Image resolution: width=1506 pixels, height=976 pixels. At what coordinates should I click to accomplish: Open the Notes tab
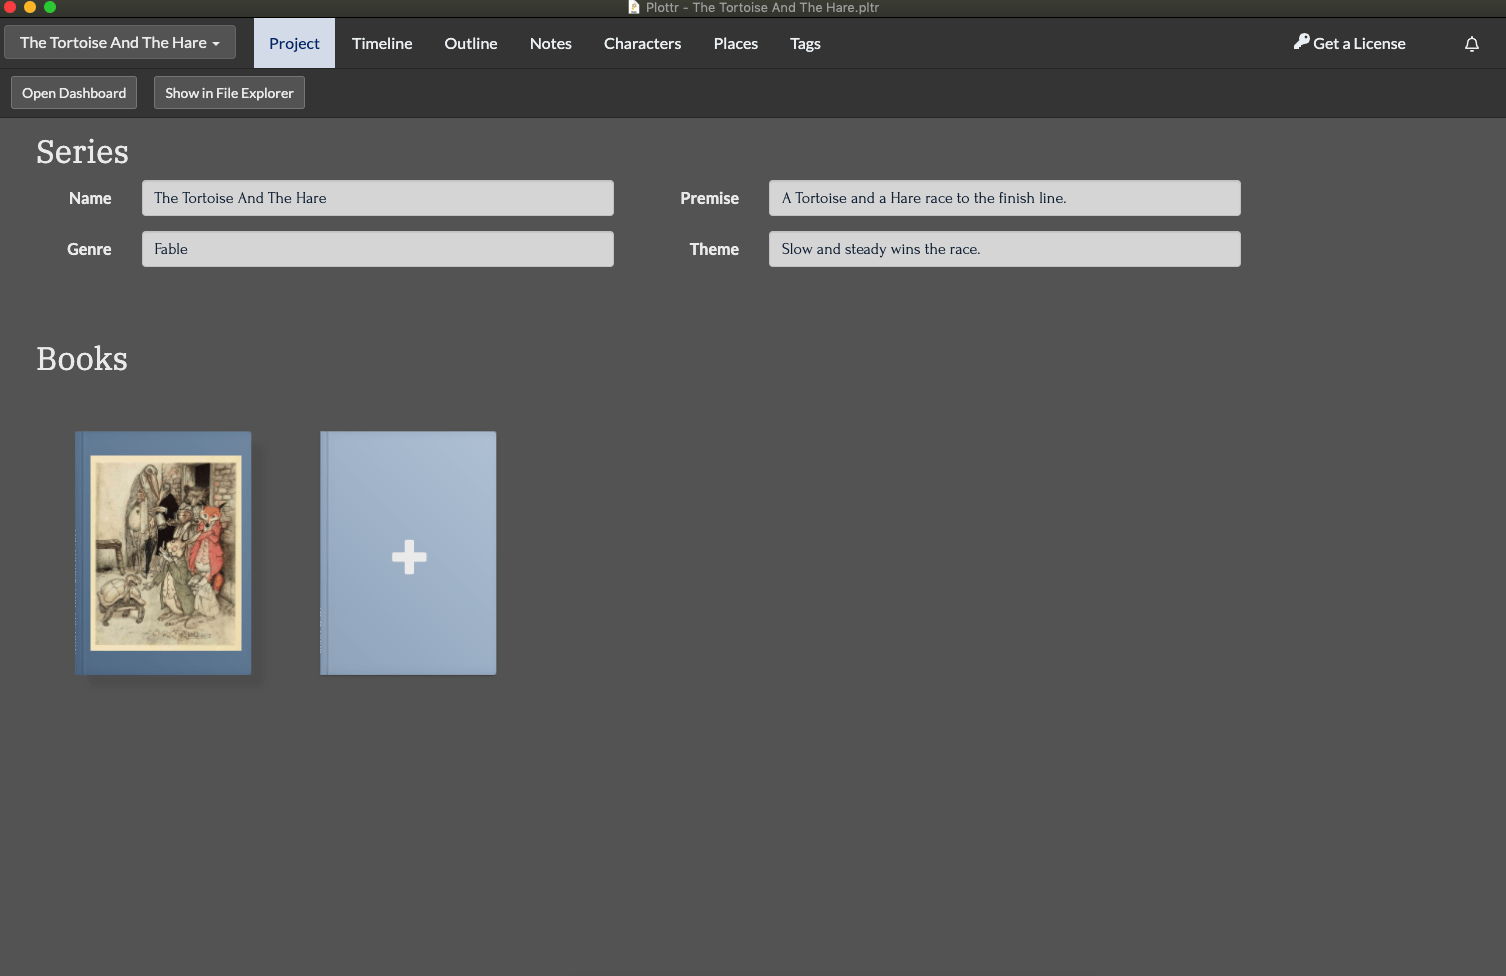(x=550, y=43)
